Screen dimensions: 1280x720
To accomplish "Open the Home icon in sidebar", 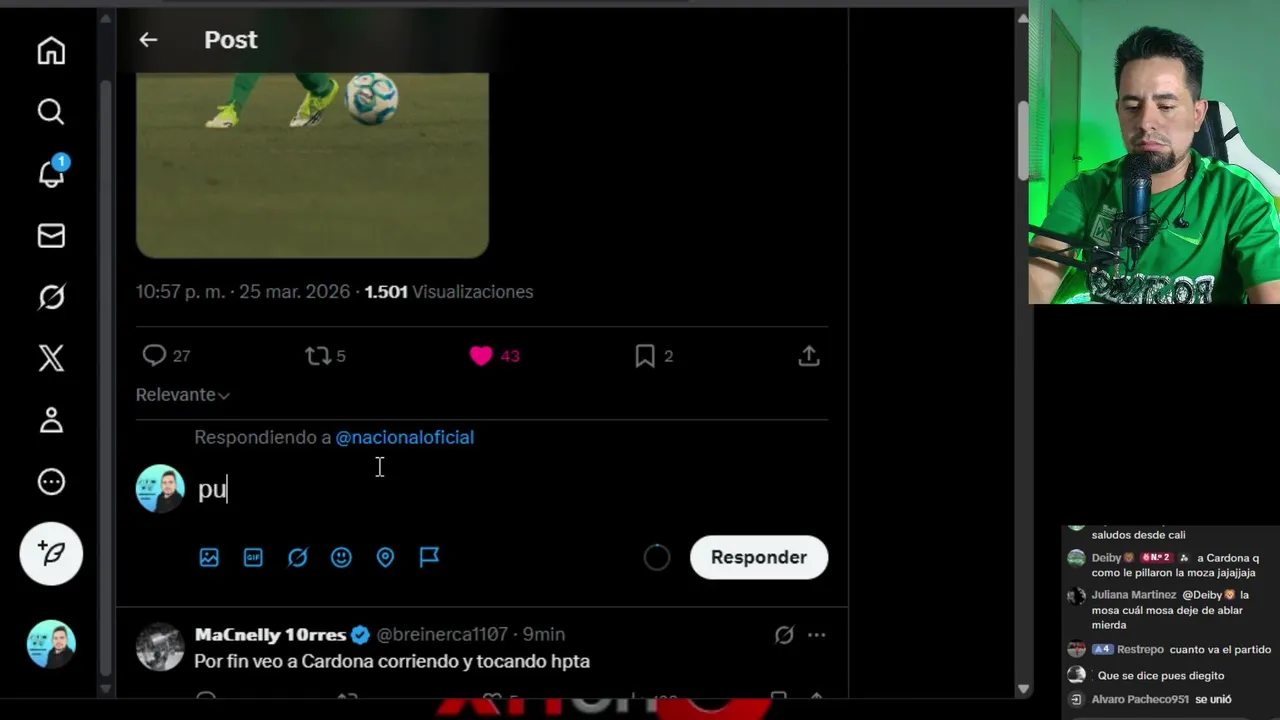I will click(51, 51).
